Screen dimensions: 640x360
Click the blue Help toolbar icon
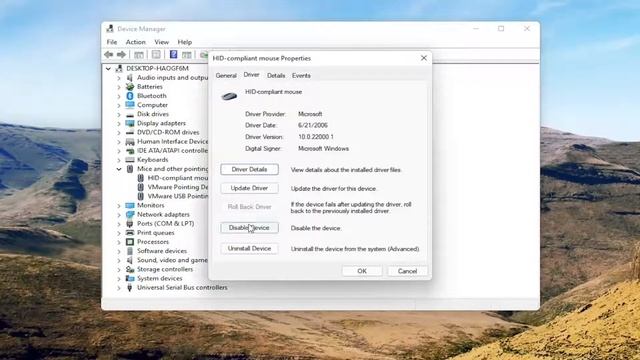pos(173,54)
